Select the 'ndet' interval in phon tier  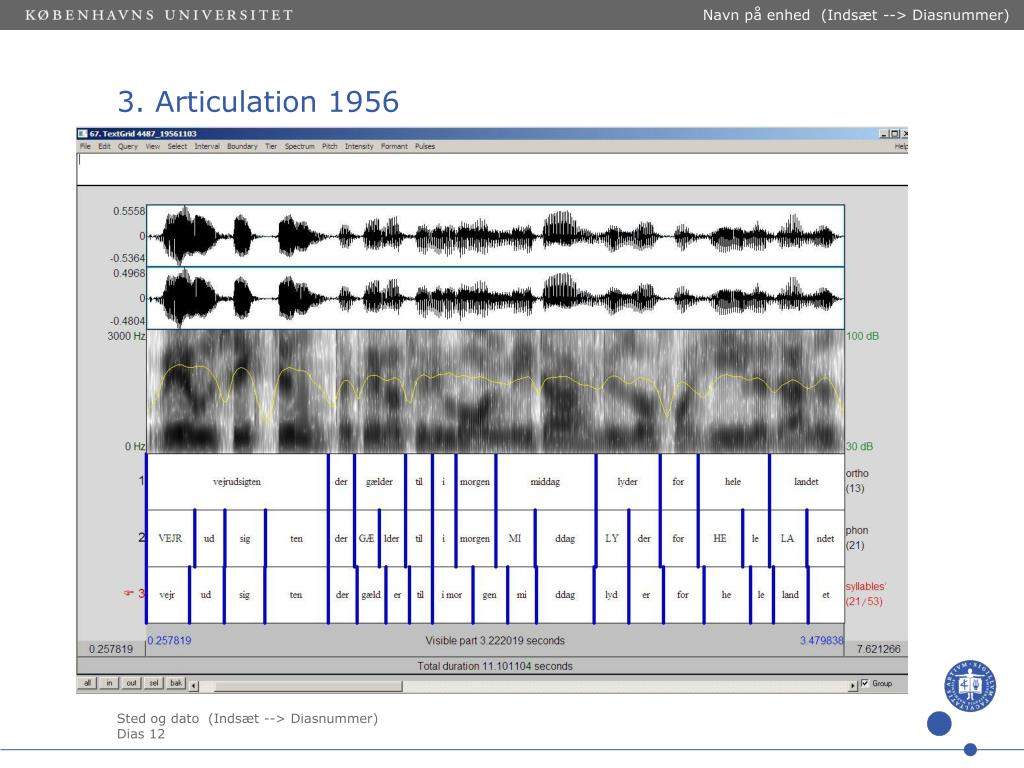click(x=825, y=539)
